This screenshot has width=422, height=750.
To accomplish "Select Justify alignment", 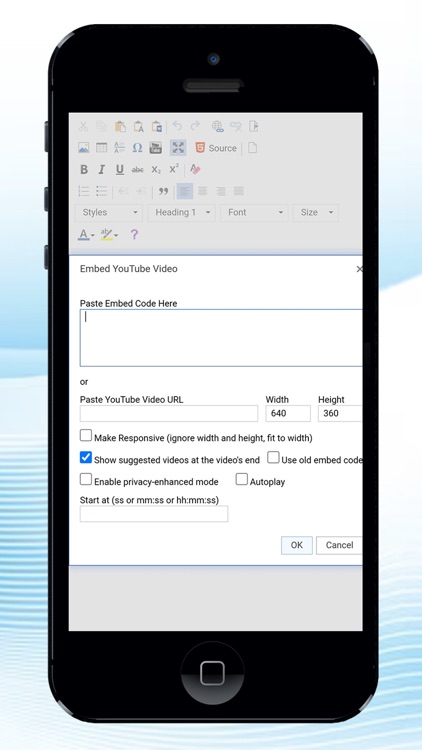I will click(238, 191).
